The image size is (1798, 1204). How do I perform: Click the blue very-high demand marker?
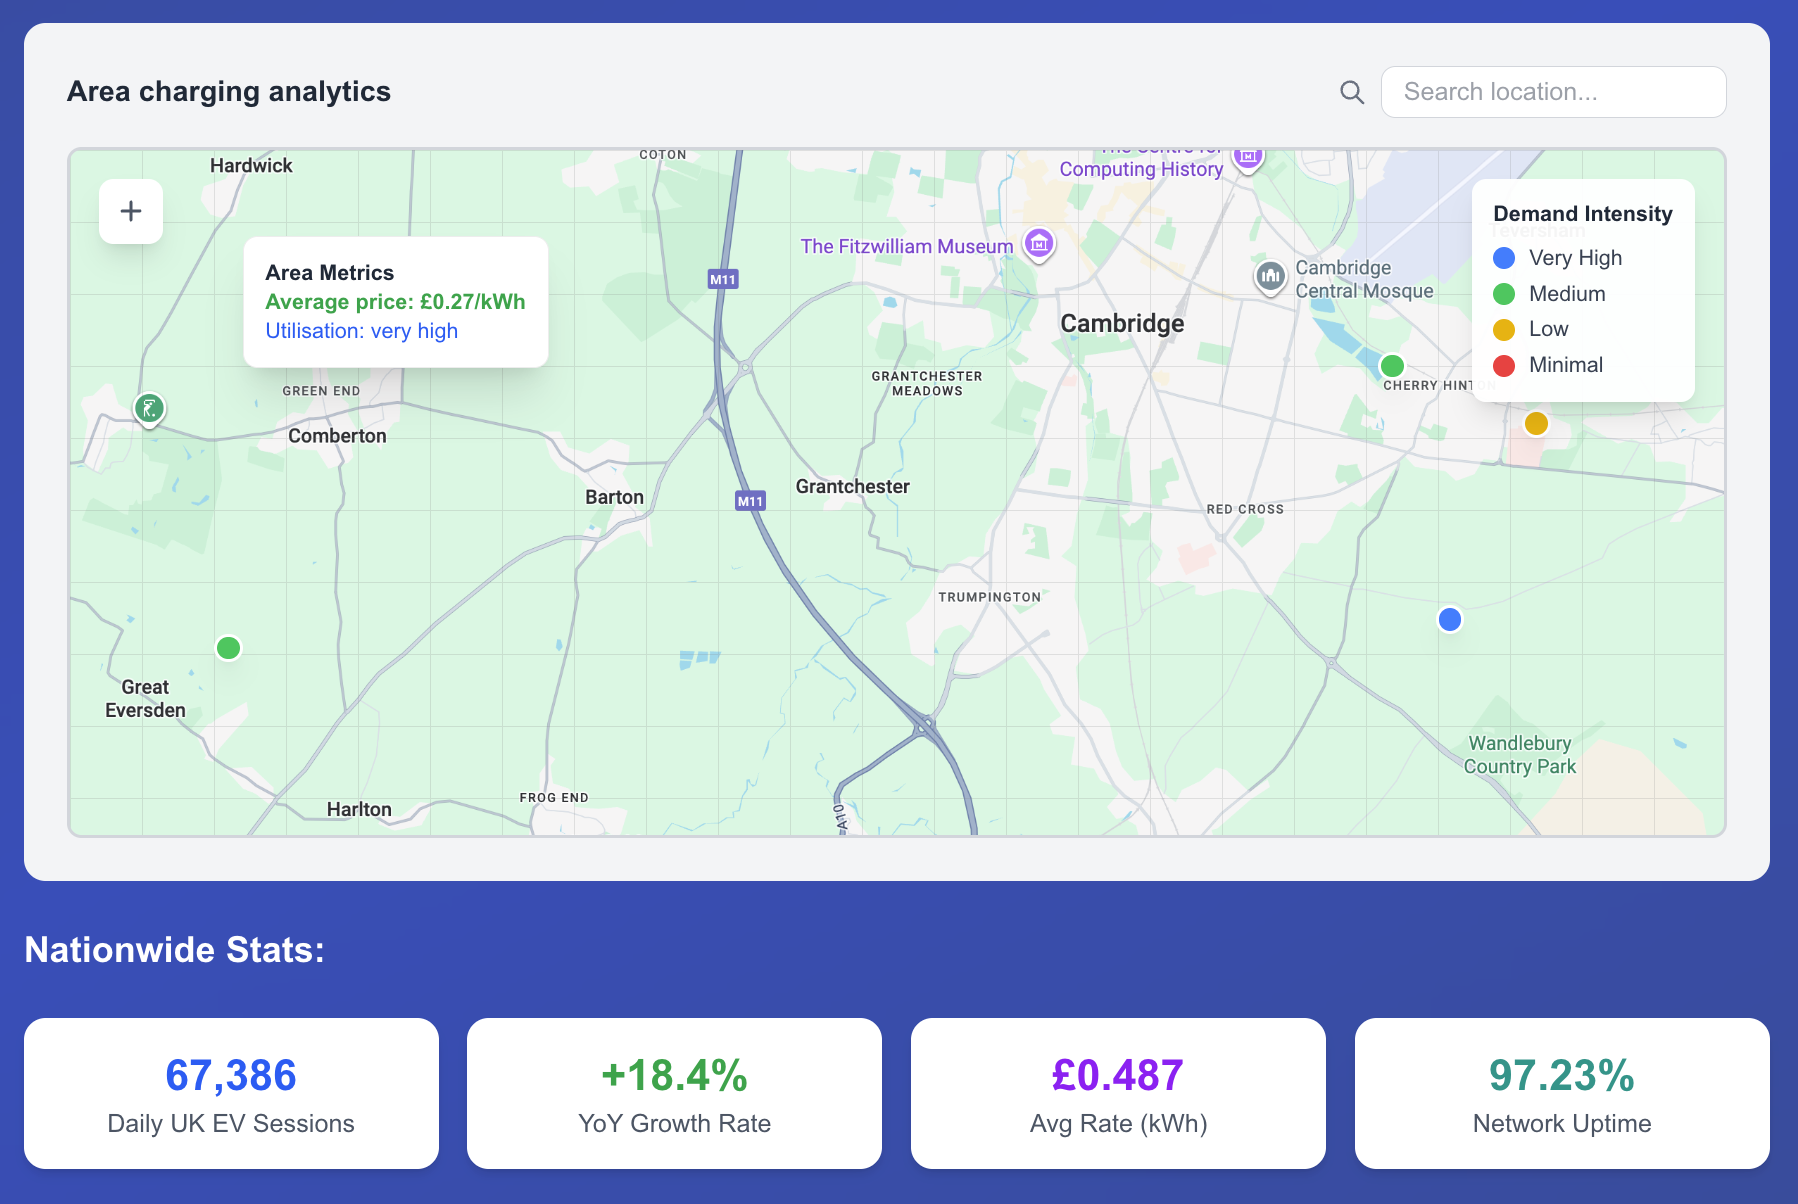(1449, 619)
